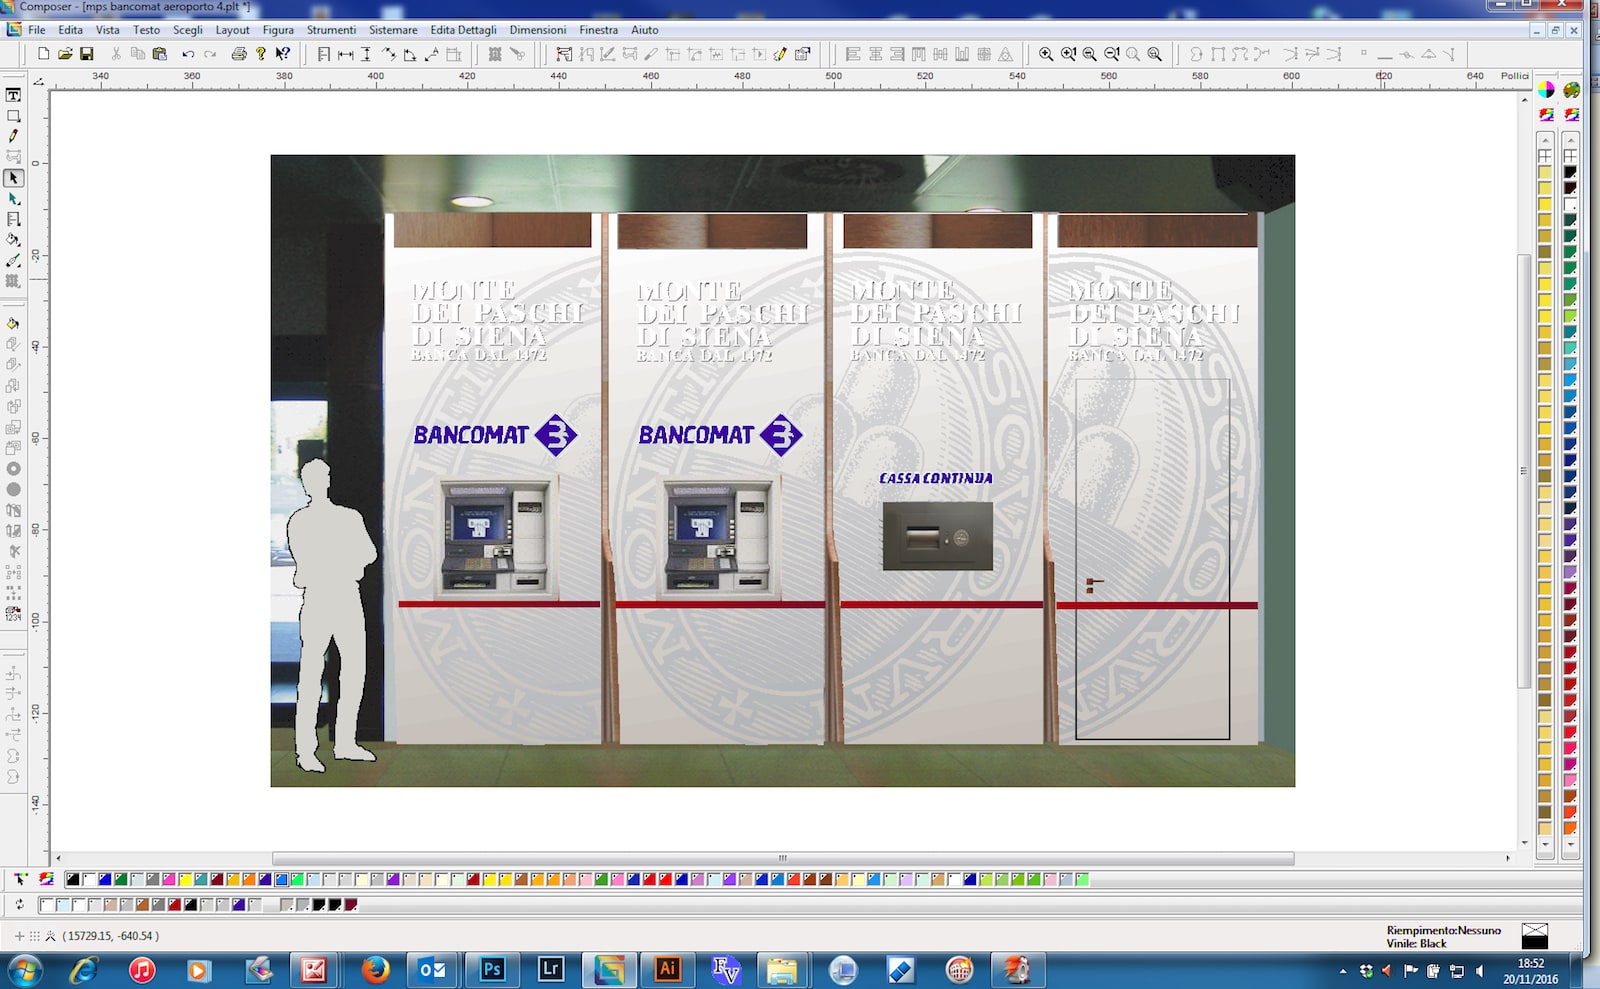The image size is (1600, 989).
Task: Save the file using the floppy disk icon
Action: point(87,54)
